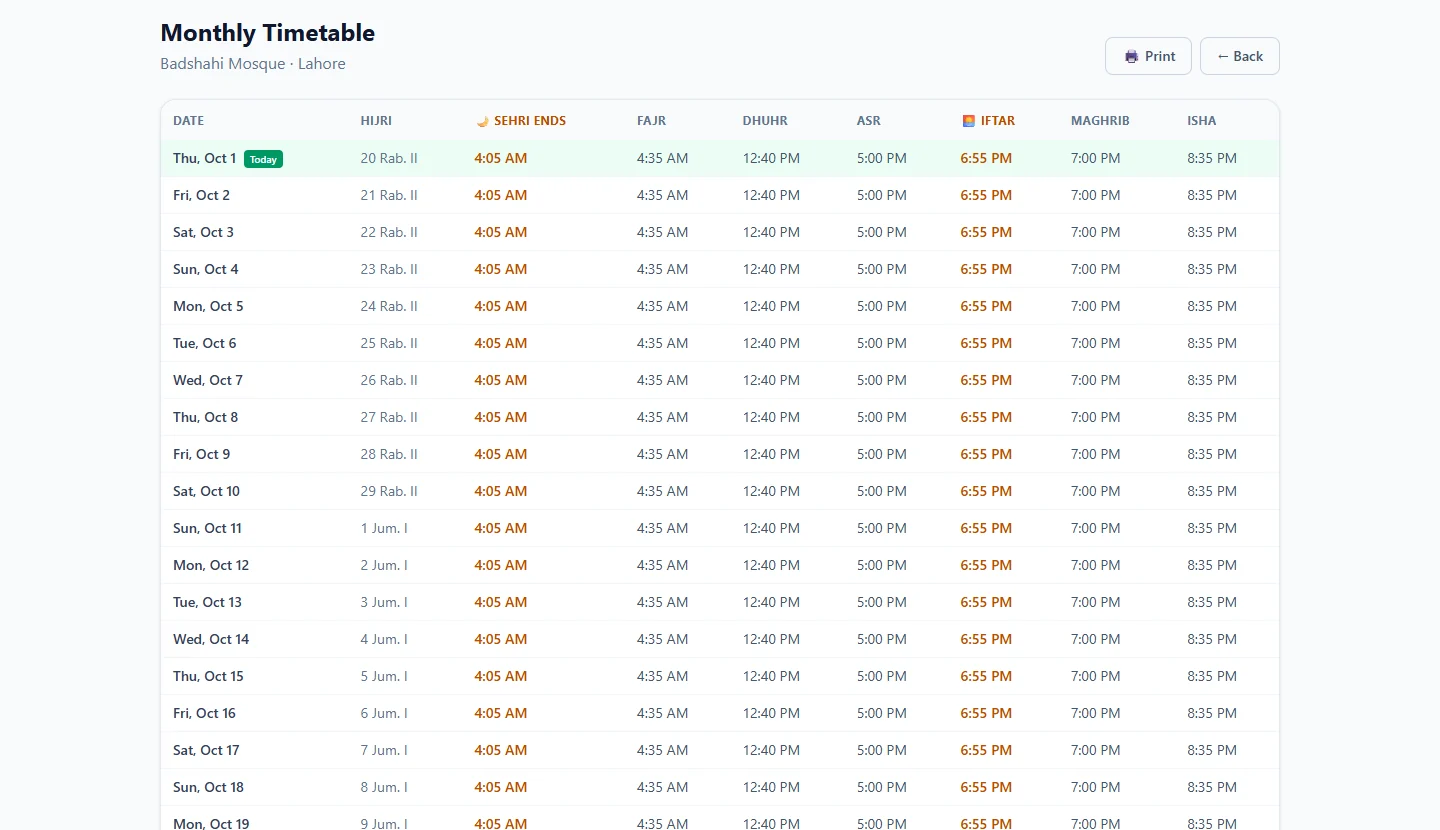Click Fajr time in Fri, Oct 16 row
Viewport: 1440px width, 830px height.
tap(663, 713)
